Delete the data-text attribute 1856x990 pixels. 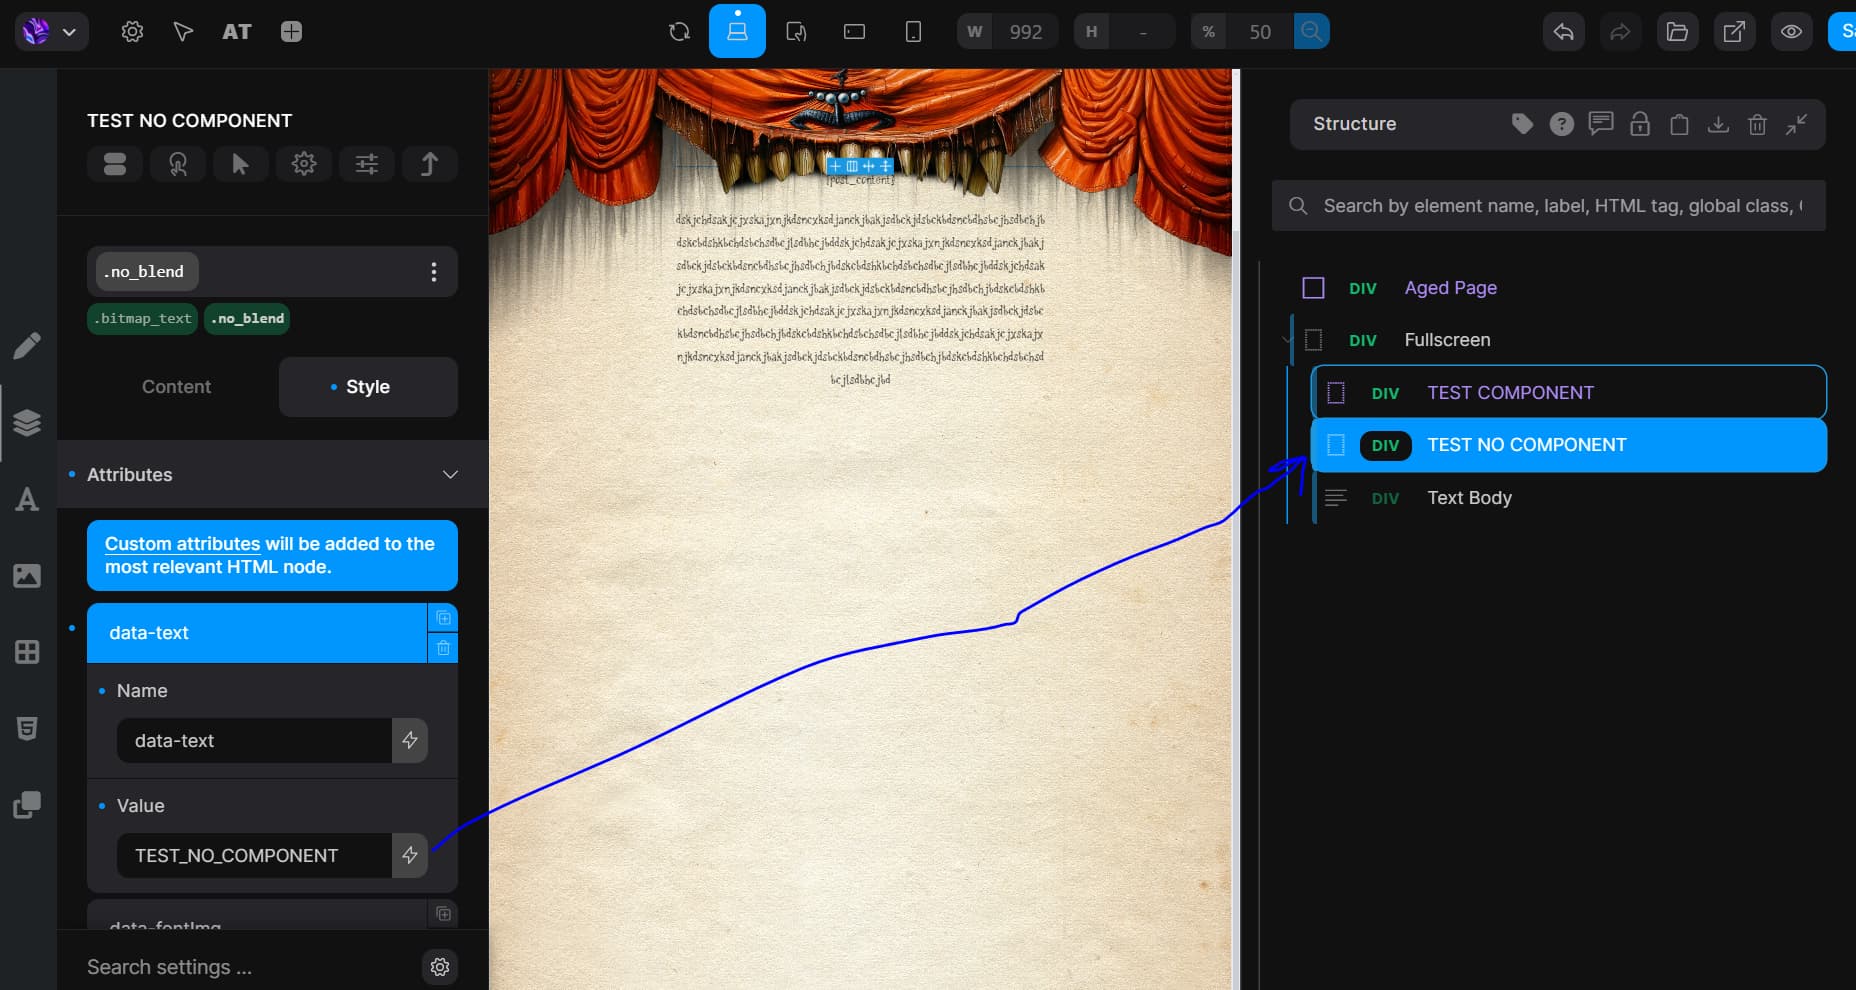coord(443,648)
